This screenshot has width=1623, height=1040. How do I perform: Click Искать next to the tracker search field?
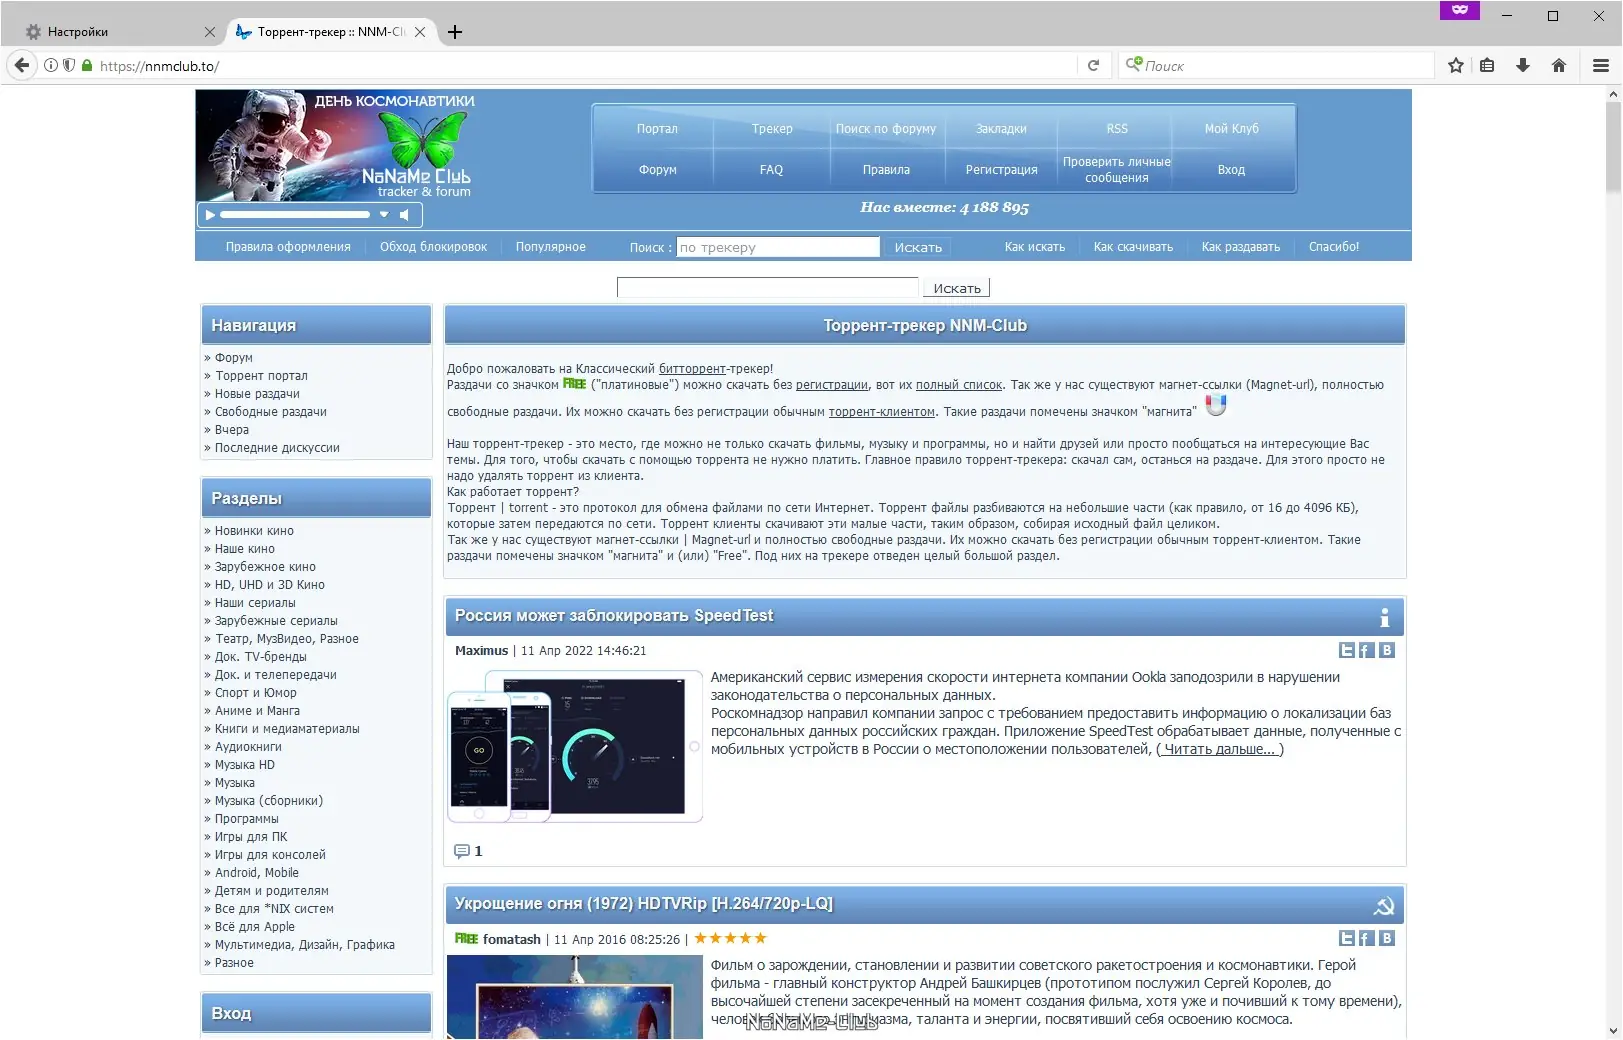[x=918, y=247]
